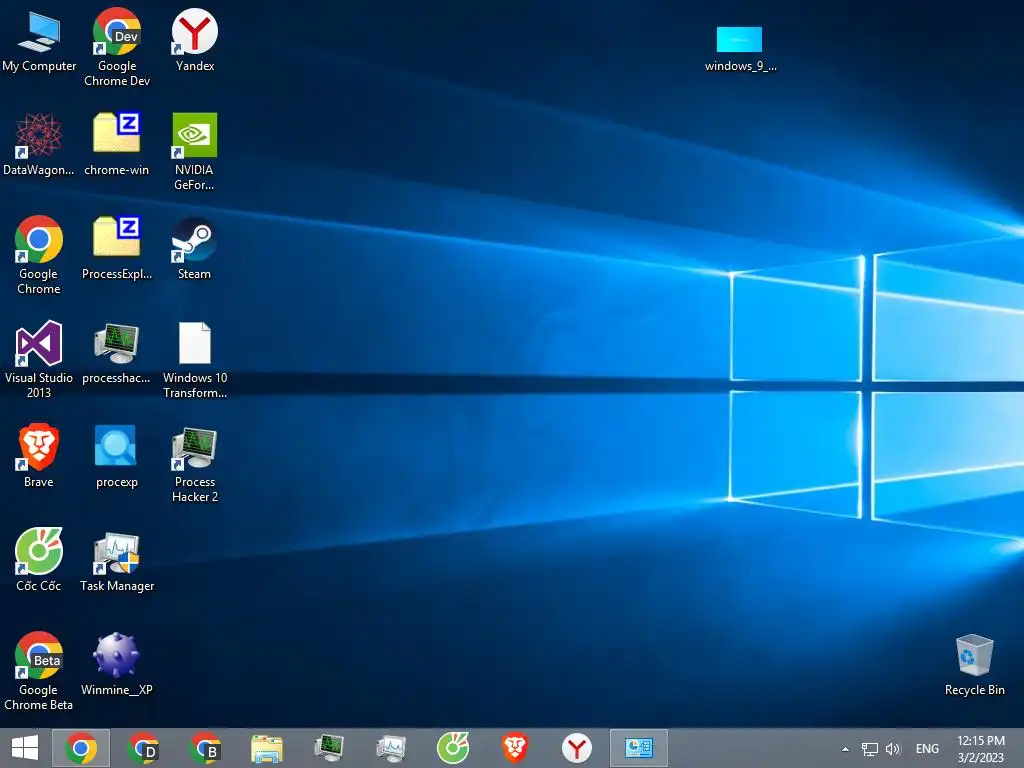Open the Start menu button
Screen dimensions: 1024x768
point(25,748)
